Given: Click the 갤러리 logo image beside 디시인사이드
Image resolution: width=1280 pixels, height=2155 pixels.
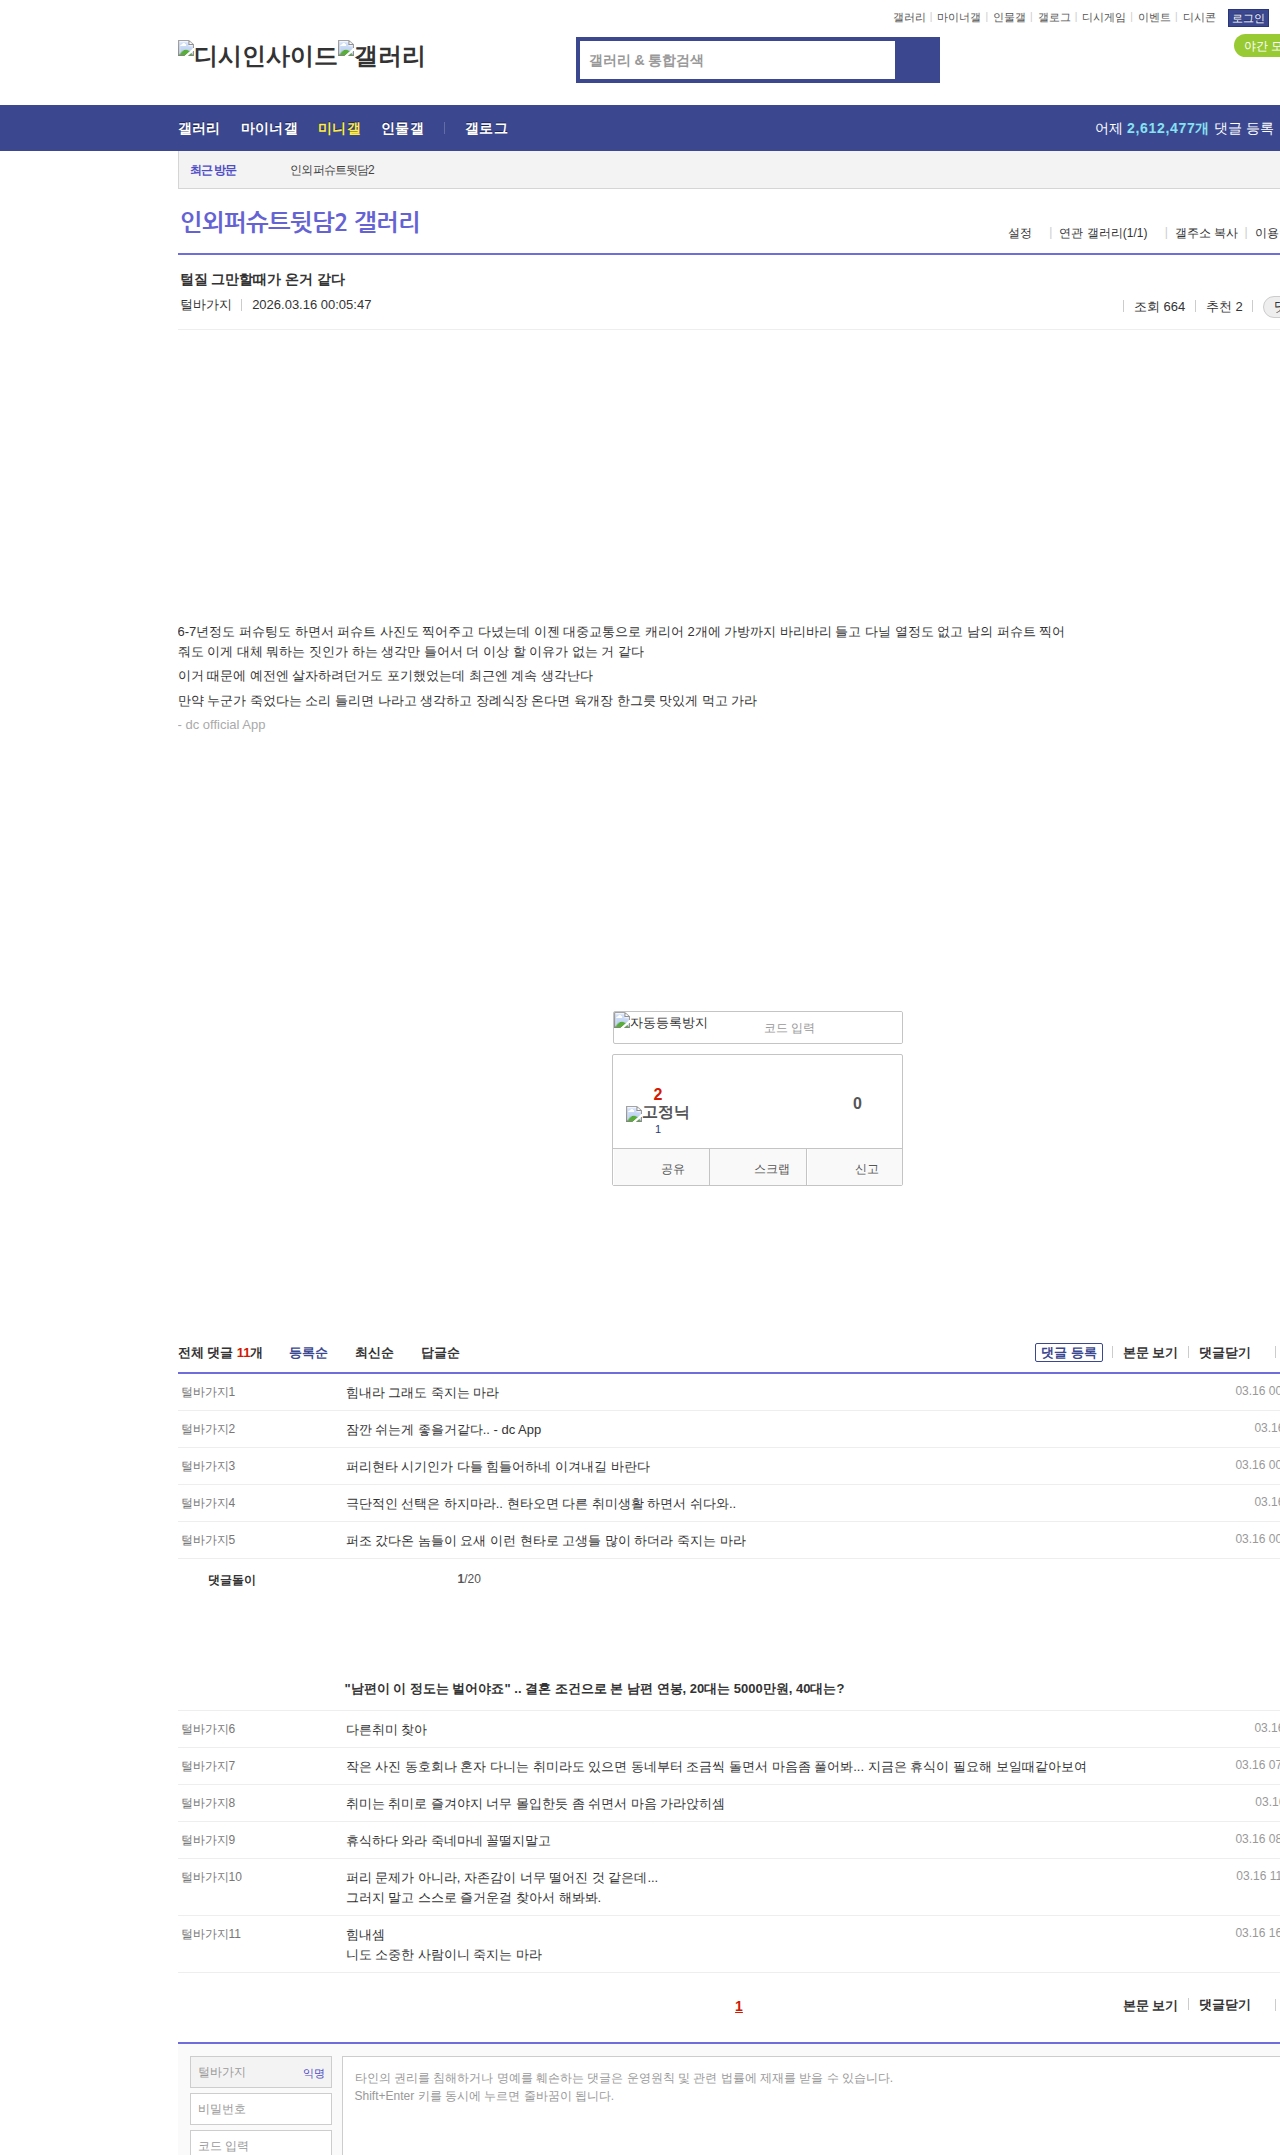Looking at the screenshot, I should (382, 55).
